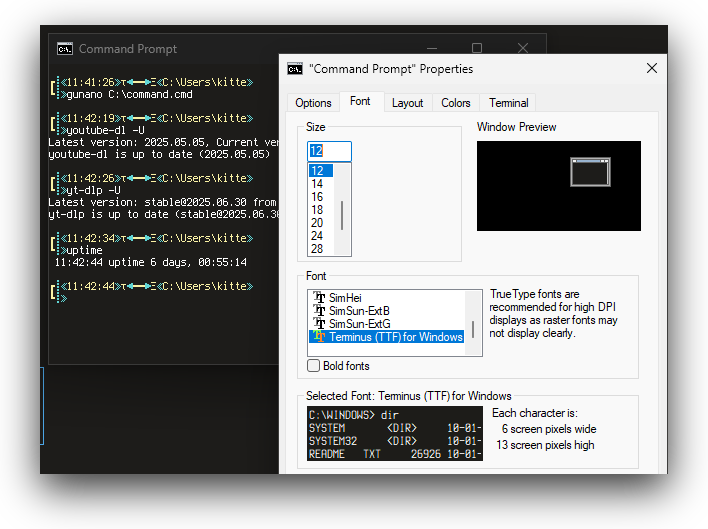Switch to the Terminal tab
This screenshot has height=529, width=708.
click(508, 103)
